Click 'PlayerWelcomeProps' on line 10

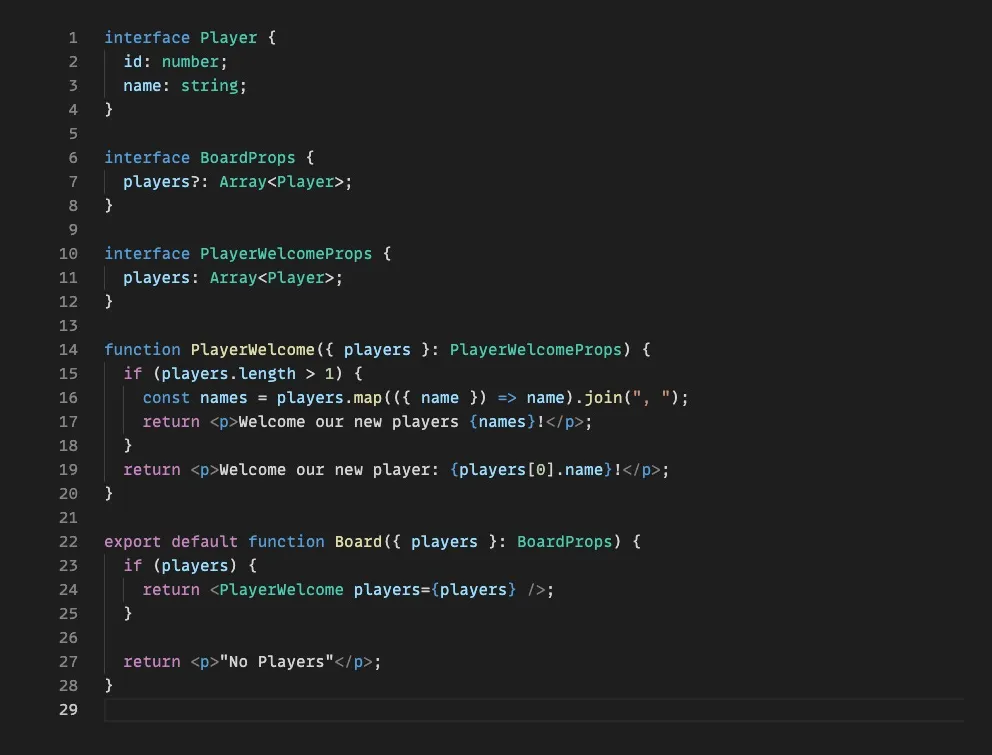(x=286, y=254)
